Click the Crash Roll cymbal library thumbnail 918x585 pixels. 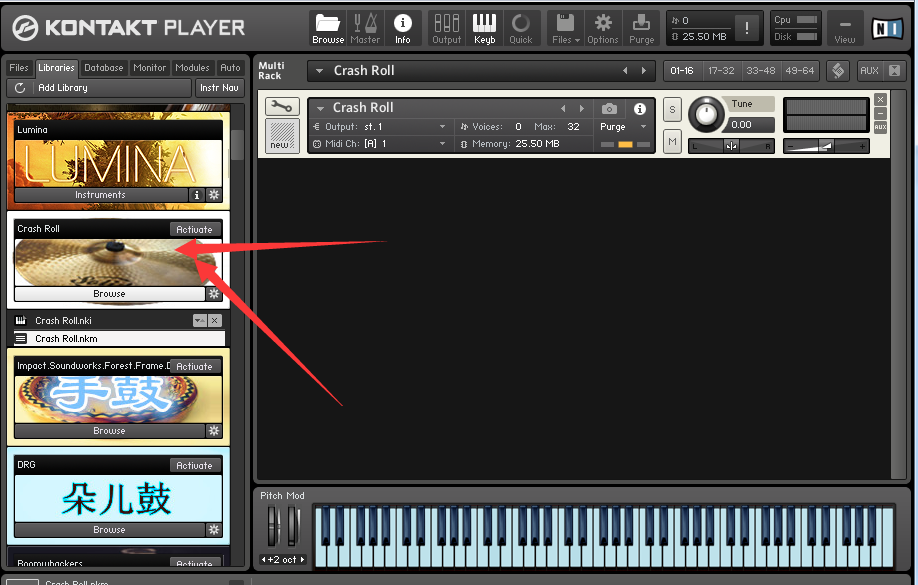point(118,262)
